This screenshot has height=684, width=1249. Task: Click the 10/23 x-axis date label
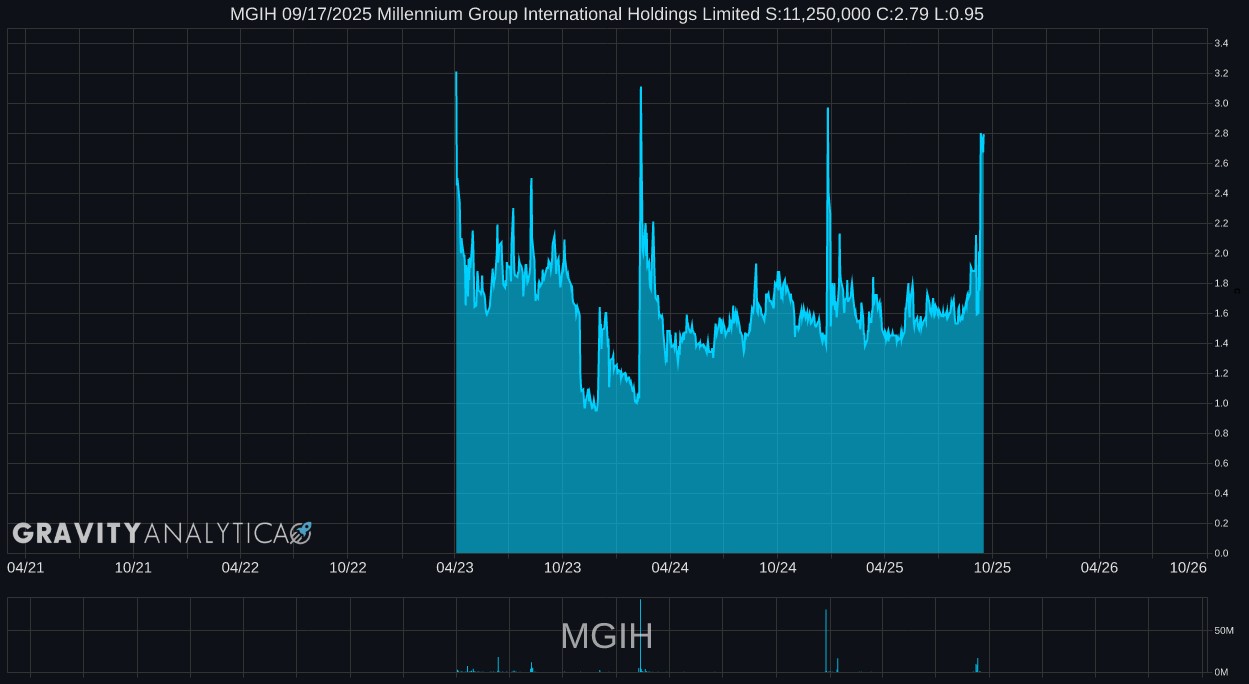[x=562, y=567]
